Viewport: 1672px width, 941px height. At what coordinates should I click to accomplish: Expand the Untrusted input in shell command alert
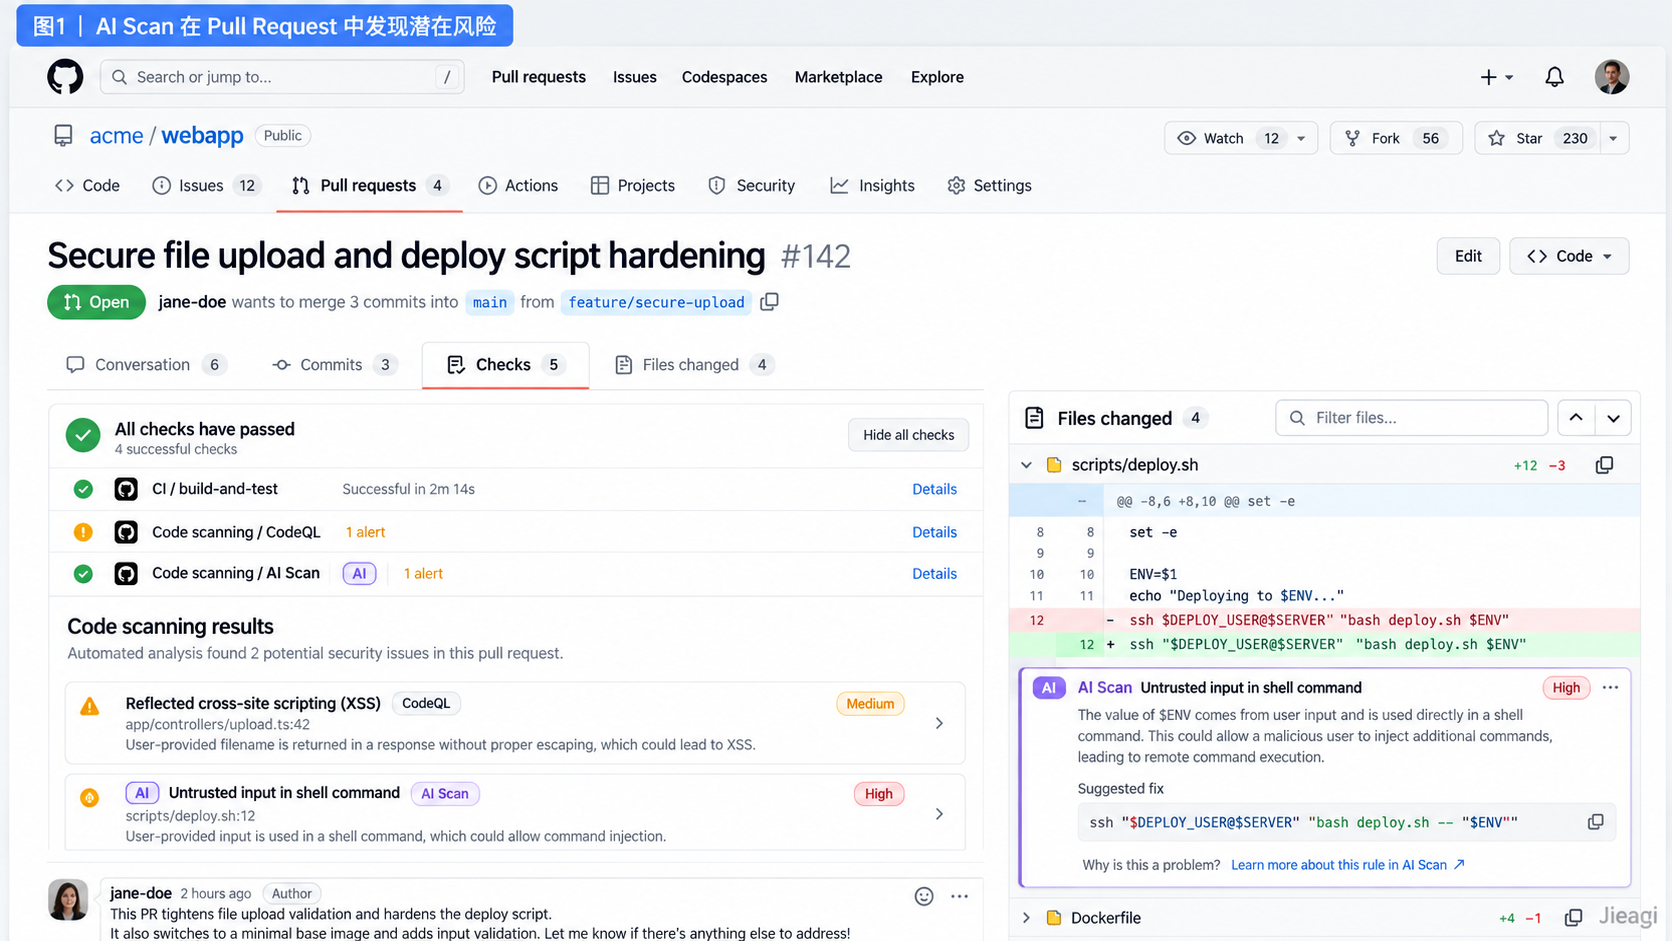click(x=939, y=814)
